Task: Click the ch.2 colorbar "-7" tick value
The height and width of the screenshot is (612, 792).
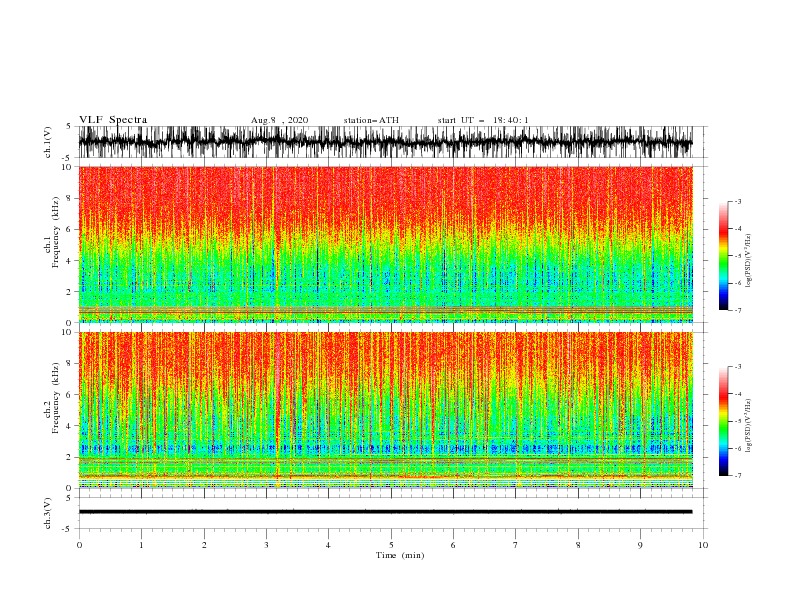Action: (x=738, y=476)
